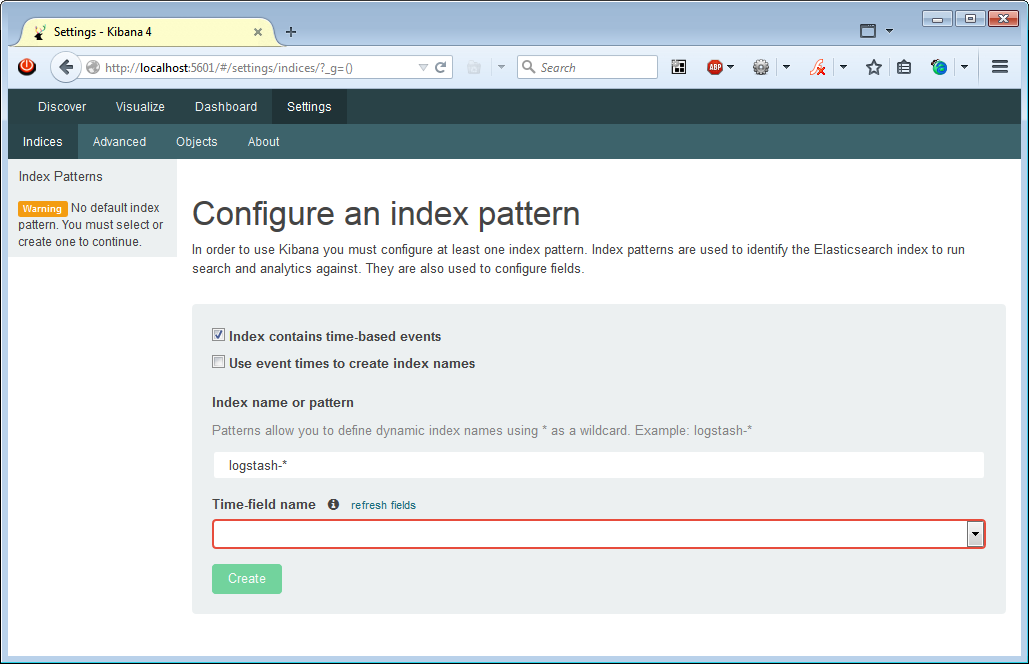This screenshot has height=664, width=1029.
Task: Open the ABP icon dropdown arrow
Action: 730,67
